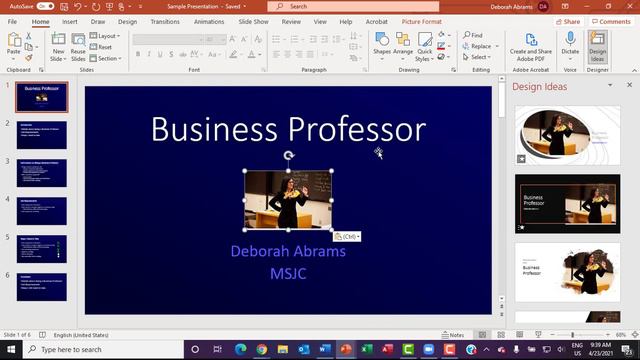Click the Undo arrow in title bar
640x360 pixels.
(78, 7)
